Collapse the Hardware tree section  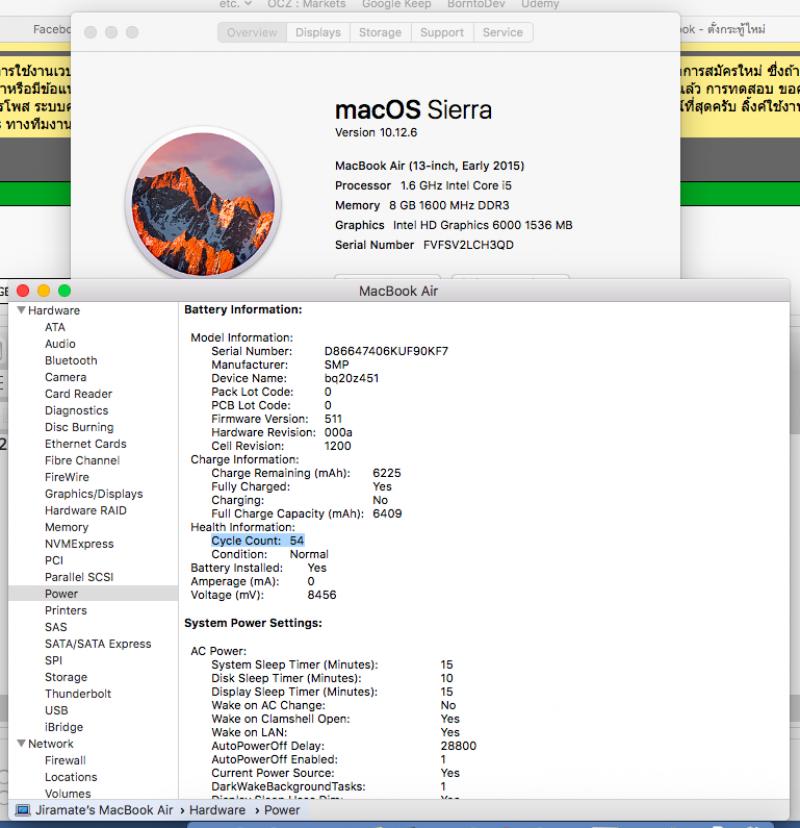pos(21,310)
